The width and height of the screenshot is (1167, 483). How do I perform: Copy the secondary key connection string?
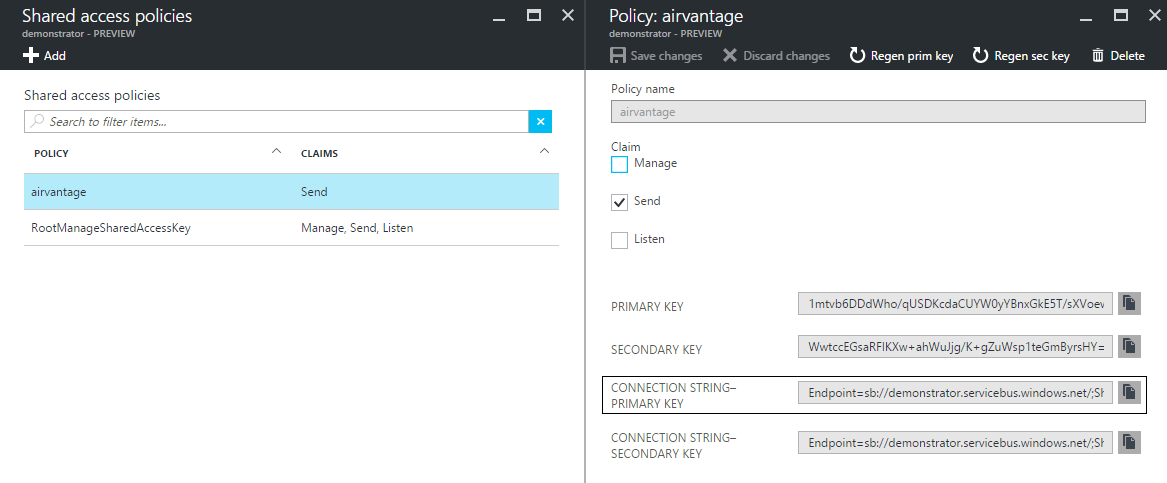point(1128,441)
